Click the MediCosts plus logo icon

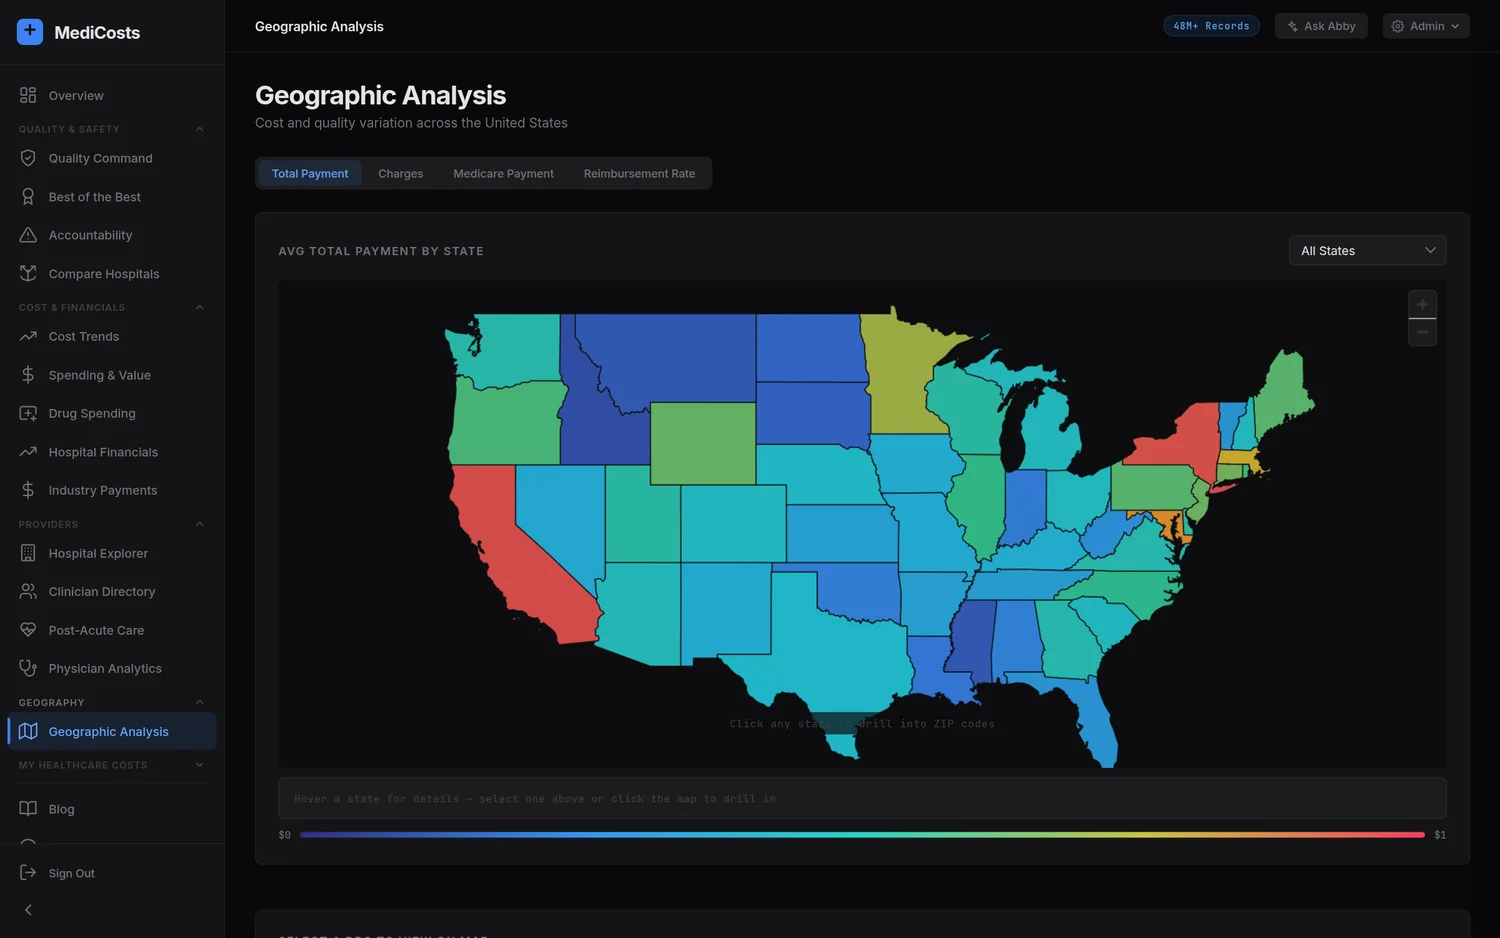[30, 32]
